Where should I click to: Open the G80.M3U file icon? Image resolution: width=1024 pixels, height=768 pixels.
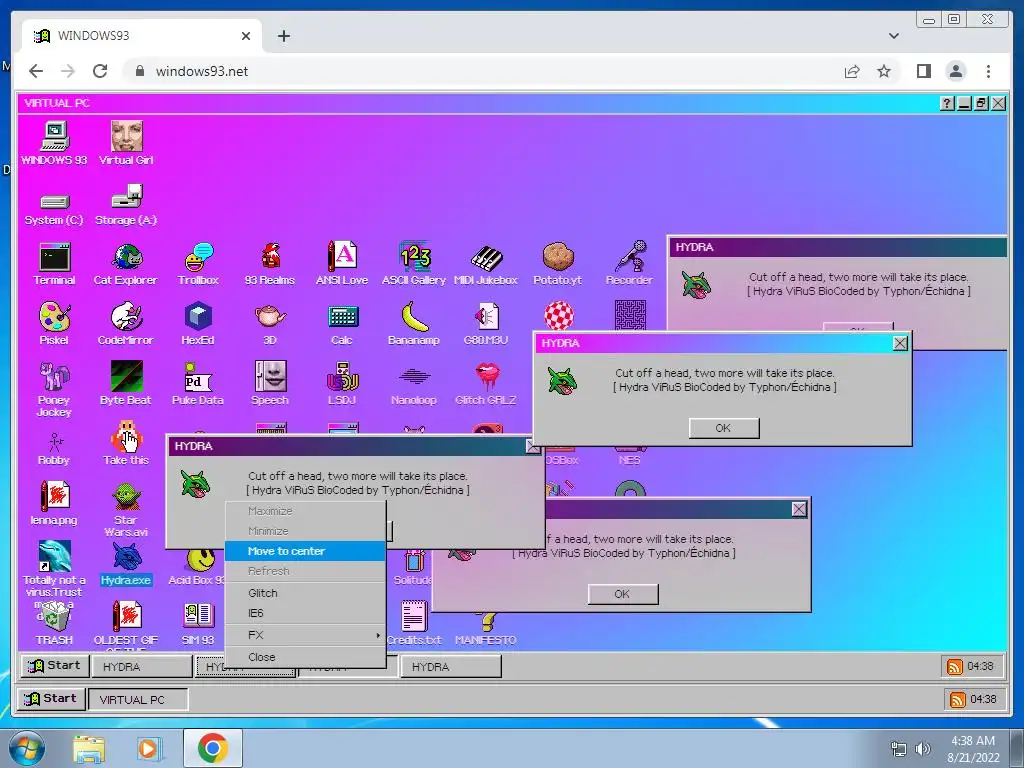485,325
